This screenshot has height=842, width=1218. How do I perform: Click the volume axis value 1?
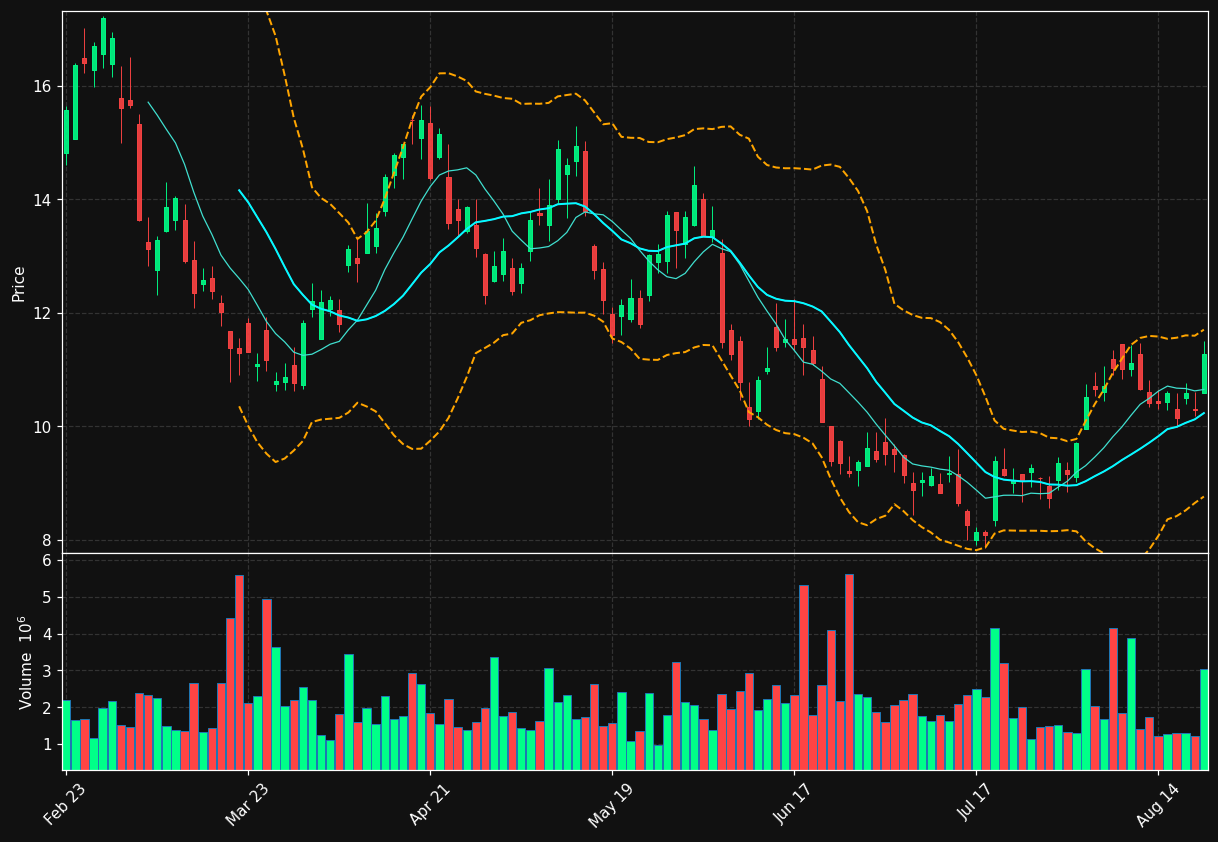coord(47,745)
